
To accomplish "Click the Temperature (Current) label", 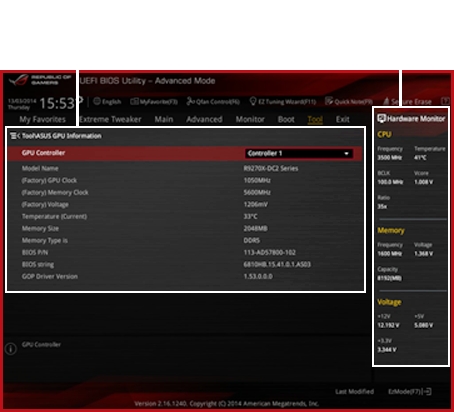I will point(54,216).
